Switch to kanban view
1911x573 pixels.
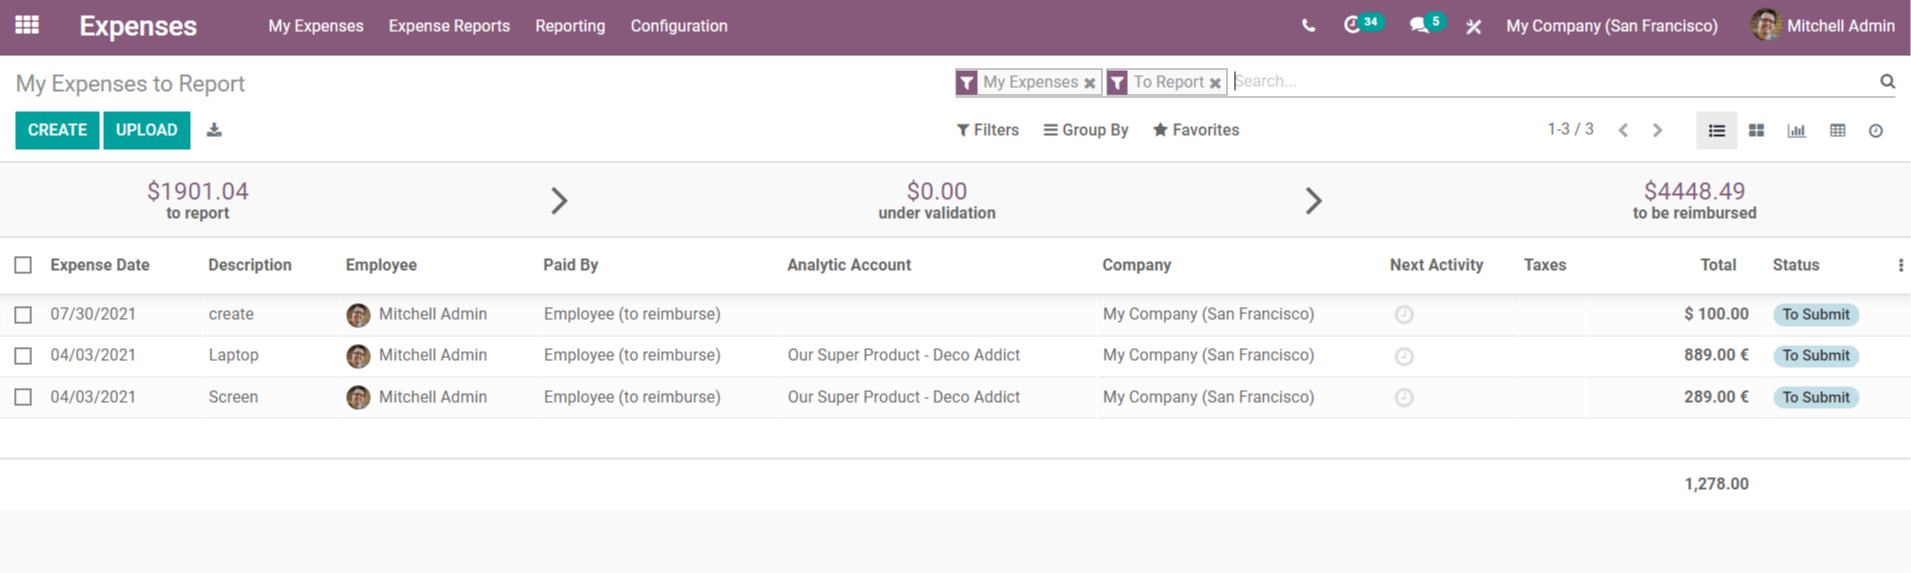pyautogui.click(x=1756, y=130)
